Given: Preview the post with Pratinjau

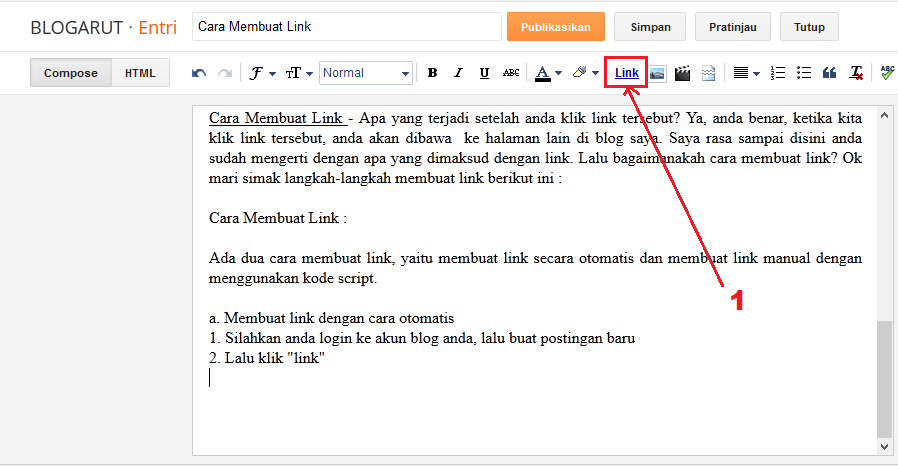Looking at the screenshot, I should (732, 27).
